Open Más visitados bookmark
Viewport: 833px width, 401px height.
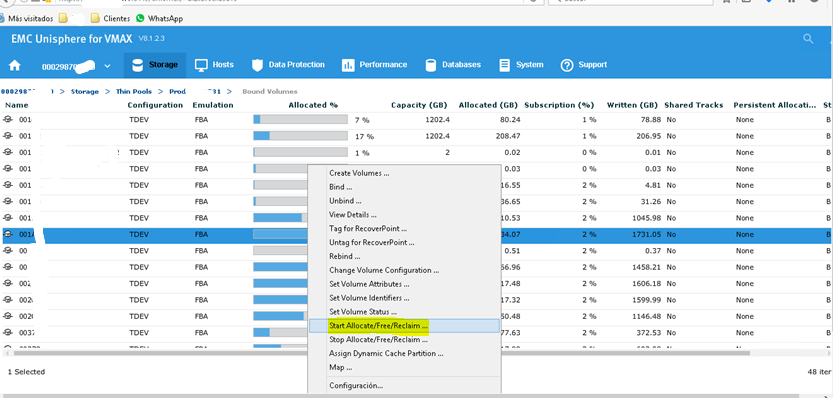[x=27, y=18]
